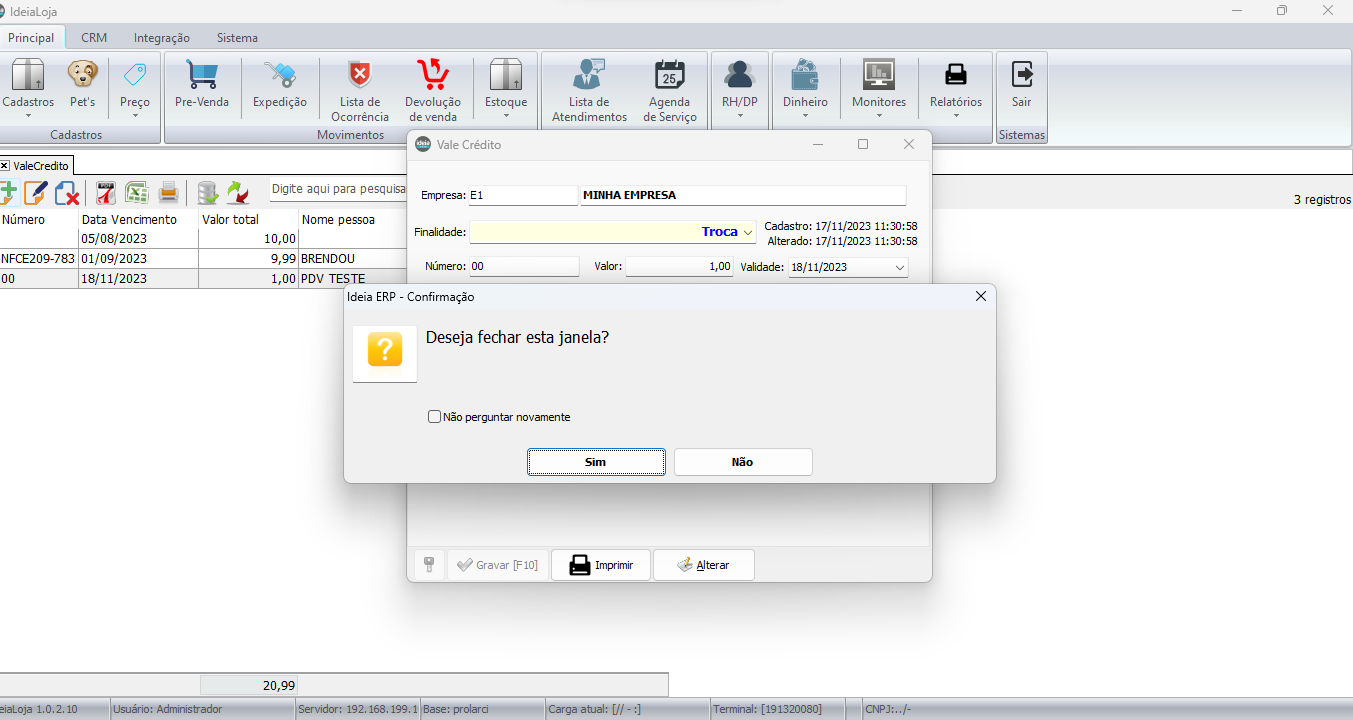Open Agenda de Serviço calendar icon
Viewport: 1353px width, 720px height.
pos(669,76)
